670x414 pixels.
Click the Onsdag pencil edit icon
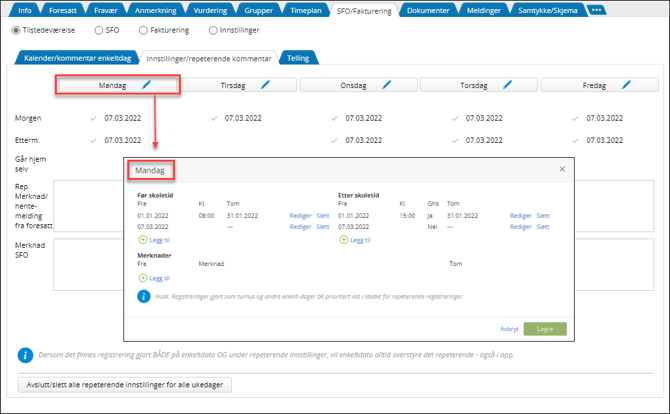[387, 85]
